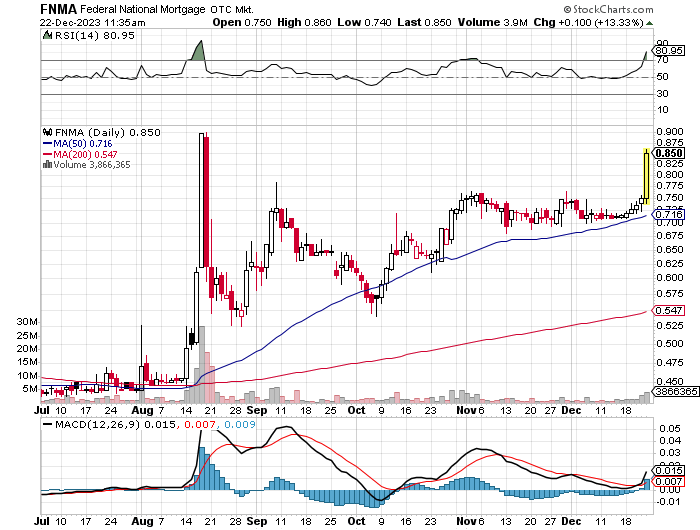This screenshot has width=700, height=530.
Task: Click the MA(200) 0.547 legend entry
Action: pos(85,154)
